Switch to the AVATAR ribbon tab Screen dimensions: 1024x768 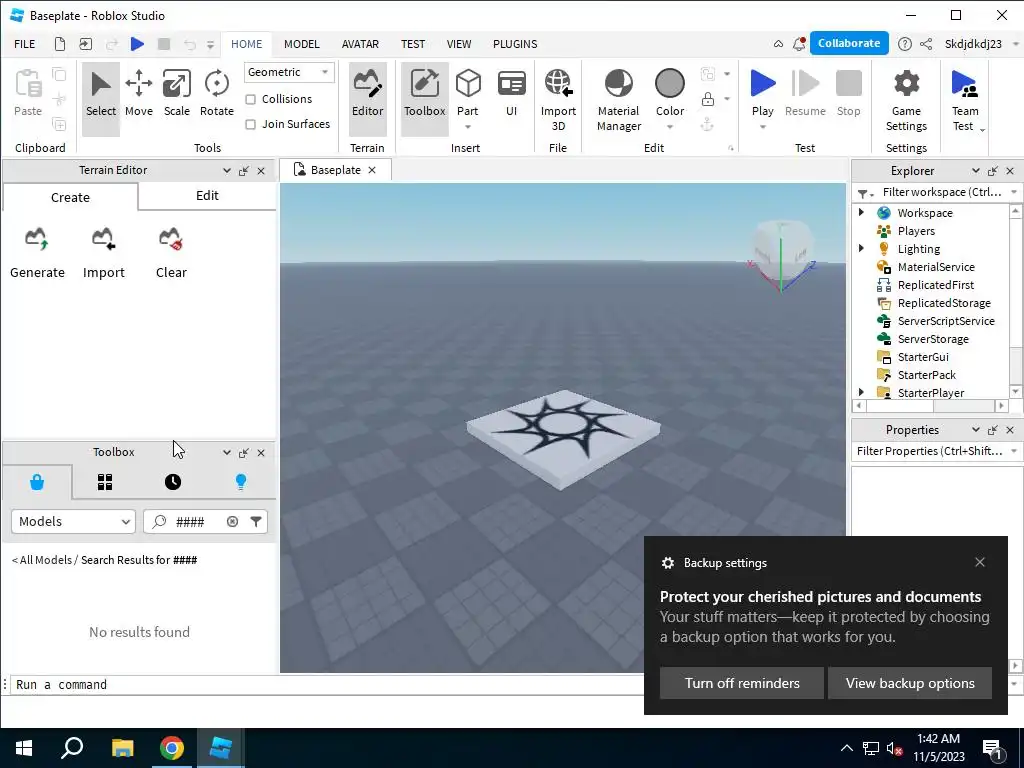360,44
